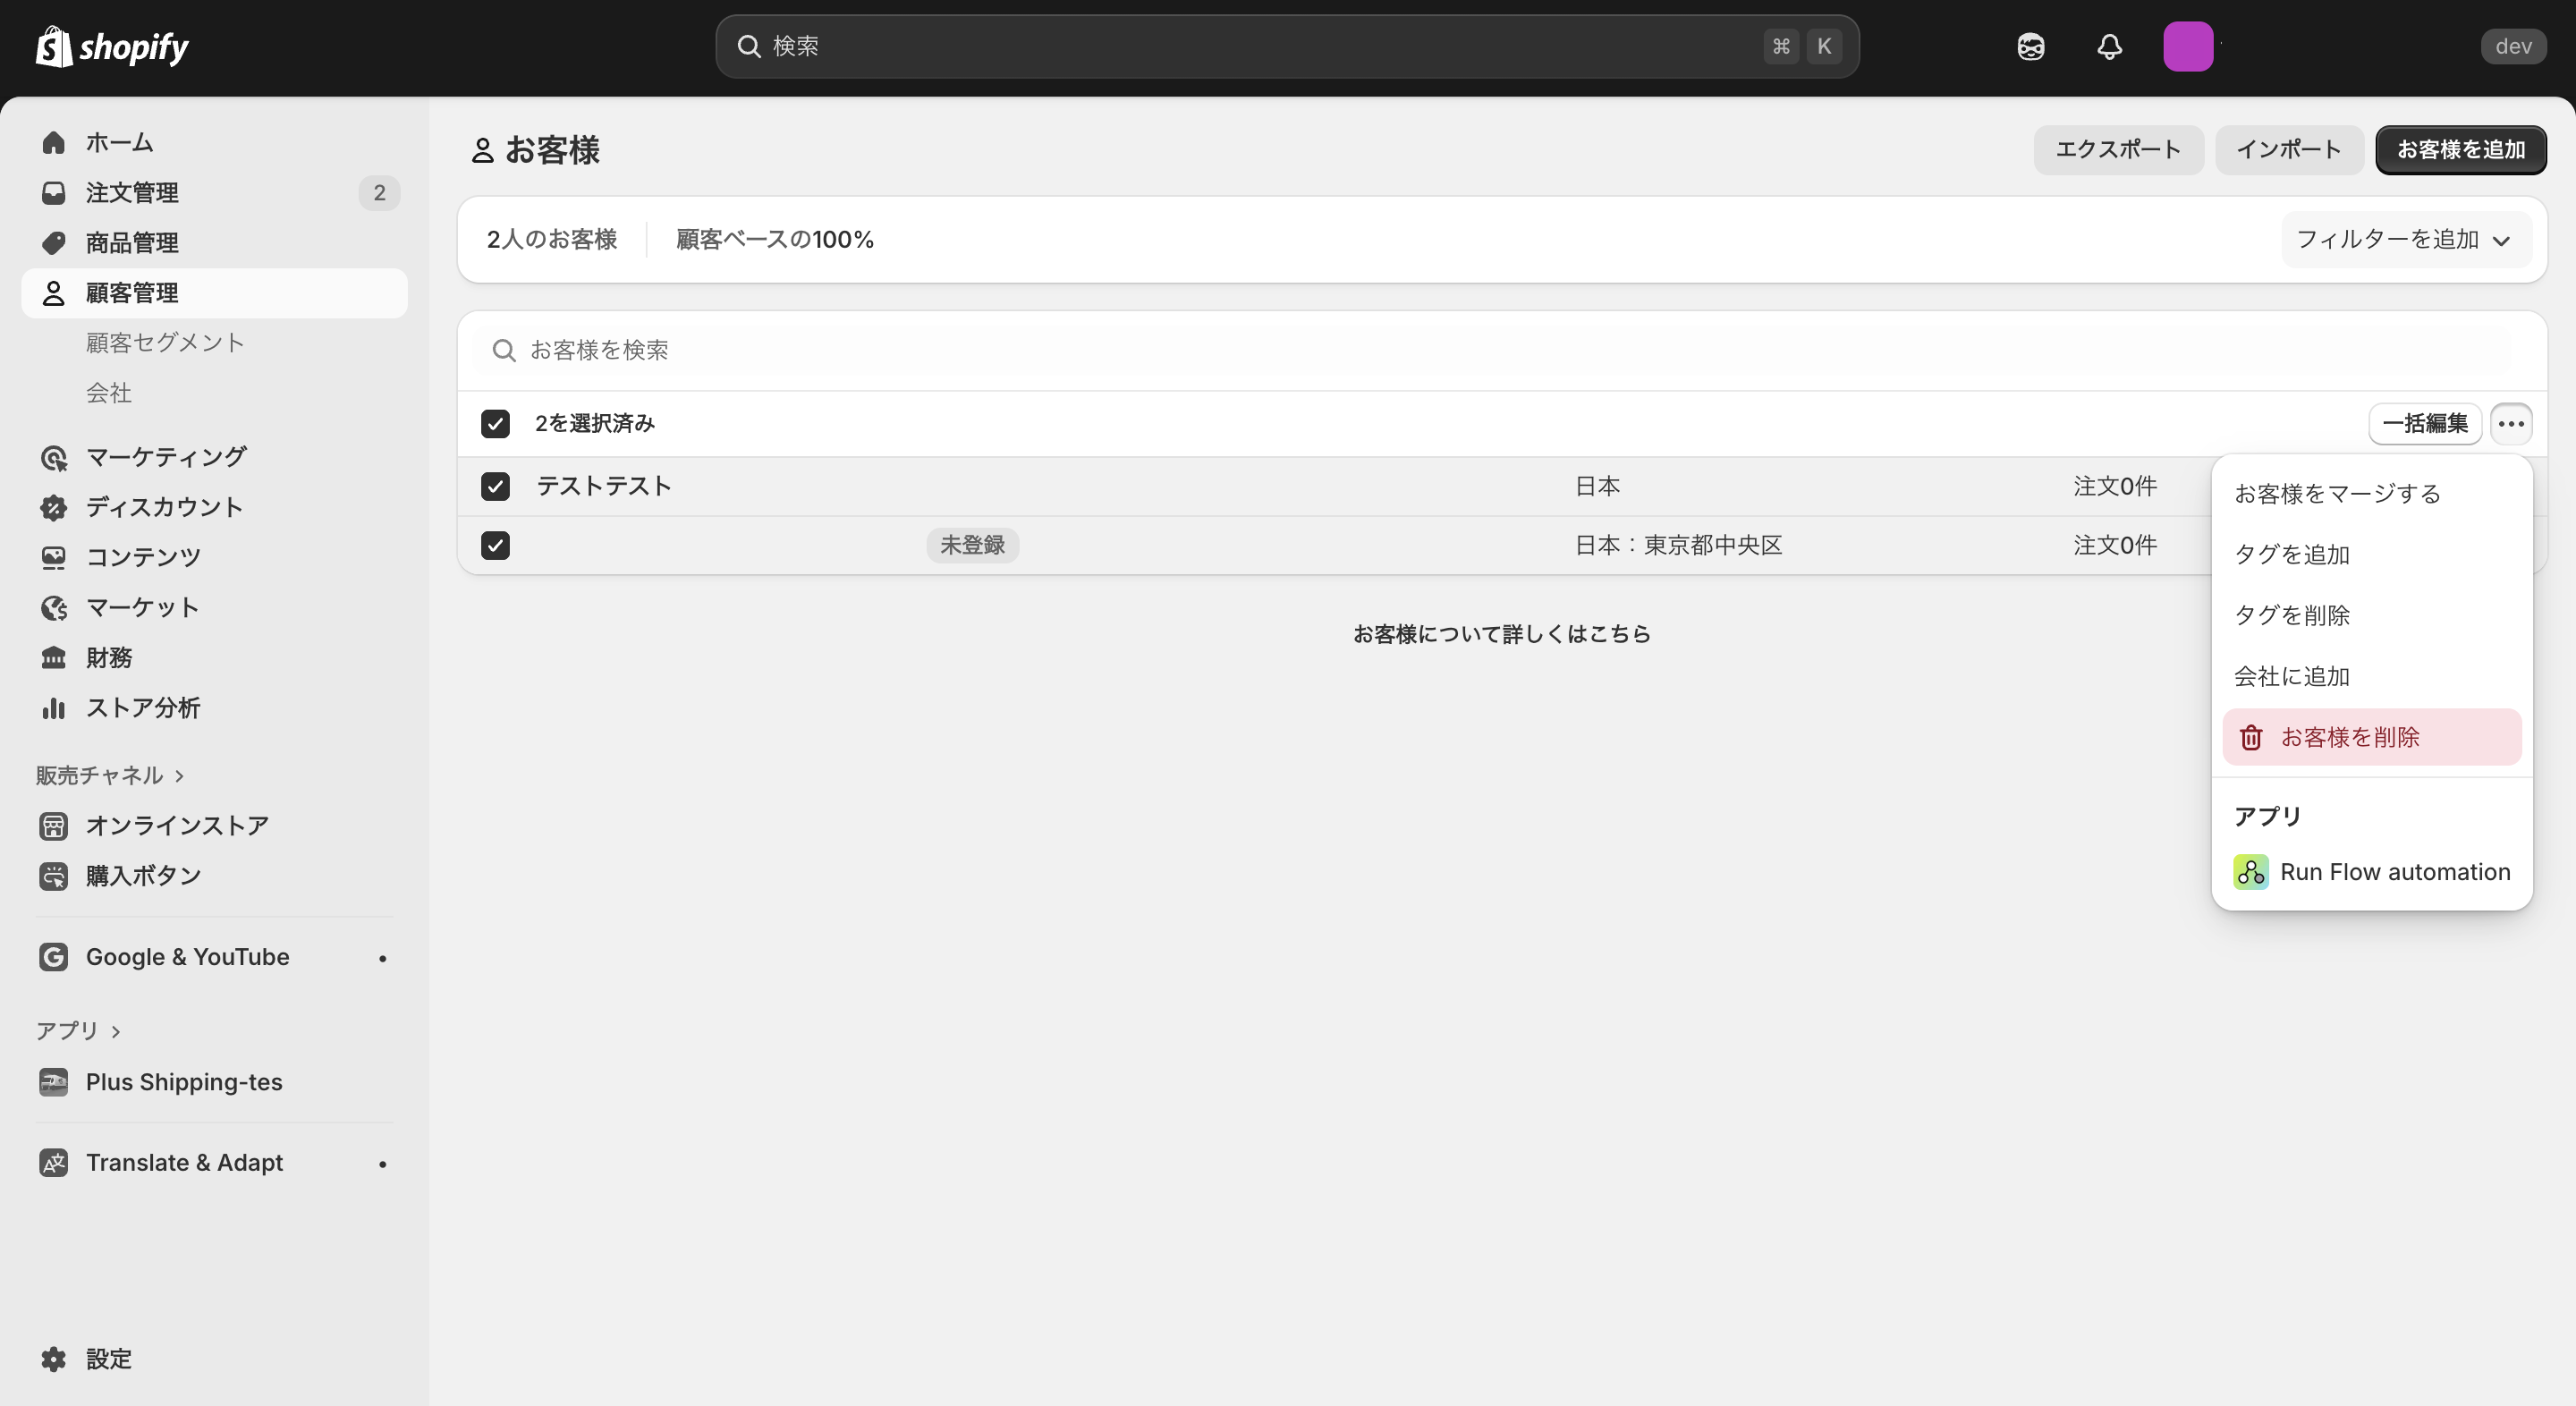Image resolution: width=2576 pixels, height=1406 pixels.
Task: Go to ホーム via the house icon
Action: coord(54,143)
